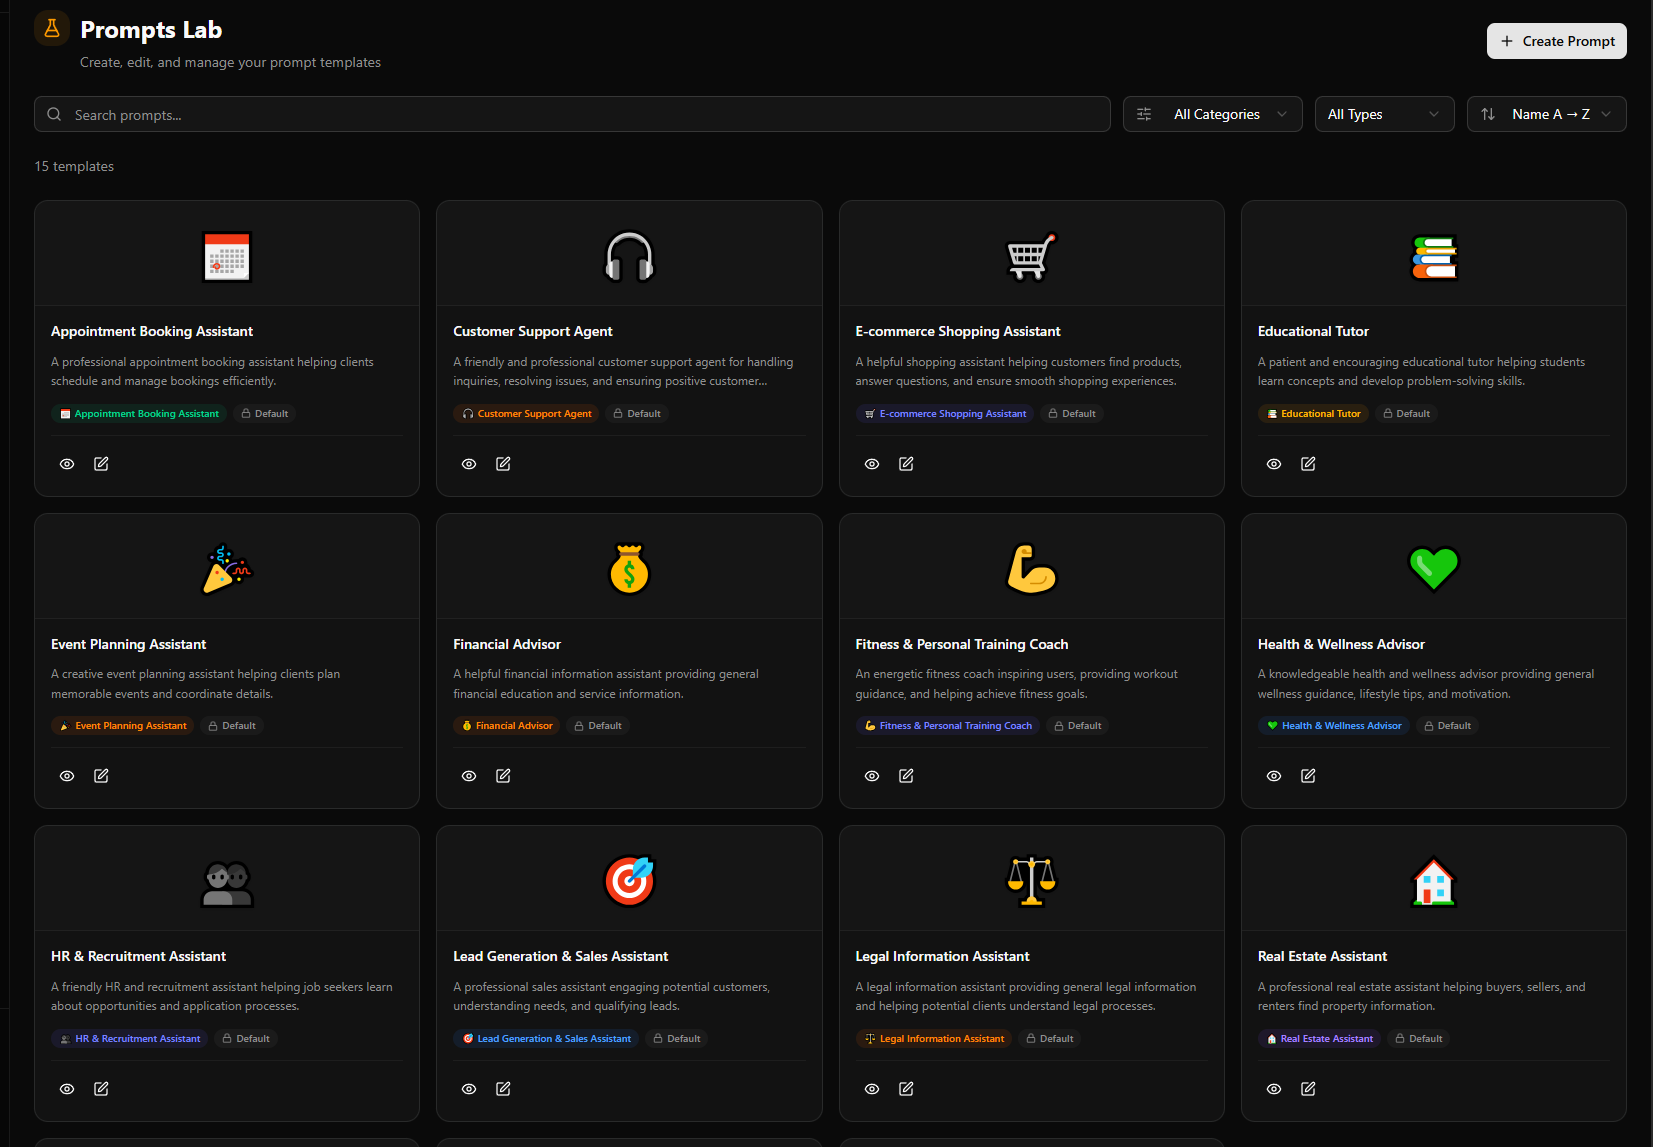Screen dimensions: 1653x1147
Task: Click the Event Planning Assistant category tag
Action: click(x=123, y=726)
